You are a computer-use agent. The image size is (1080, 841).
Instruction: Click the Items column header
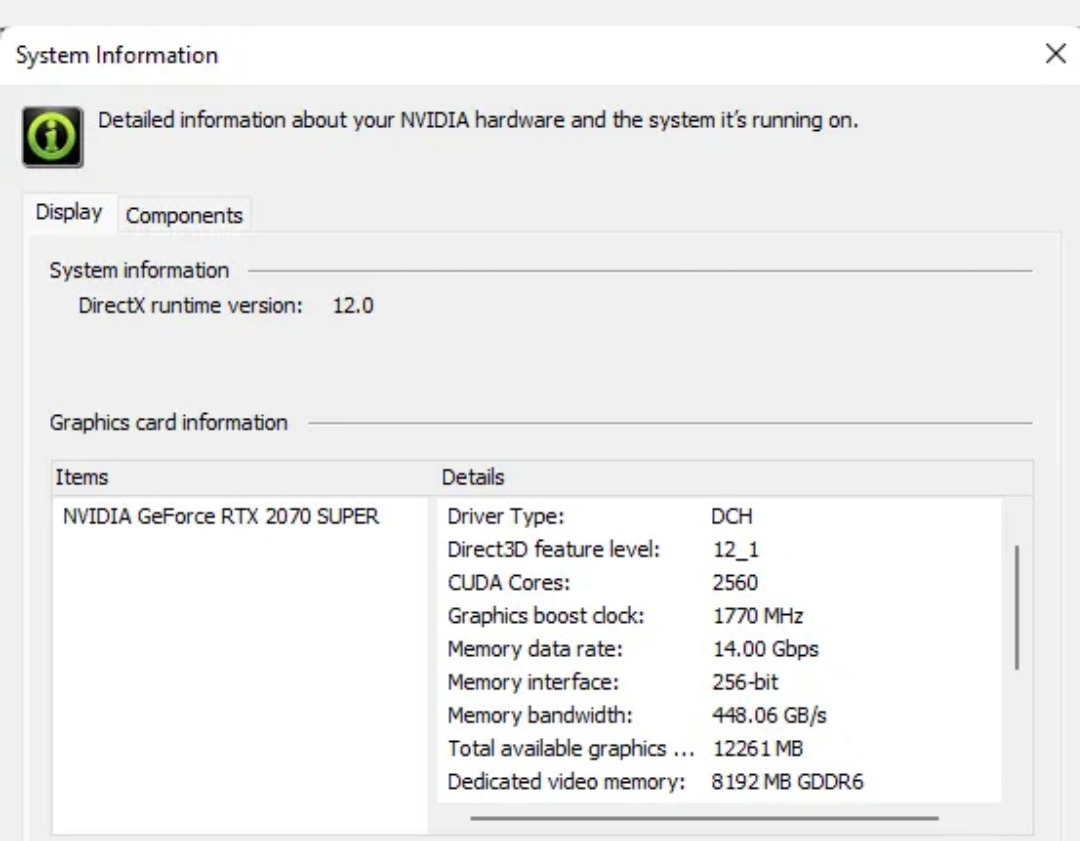coord(83,477)
